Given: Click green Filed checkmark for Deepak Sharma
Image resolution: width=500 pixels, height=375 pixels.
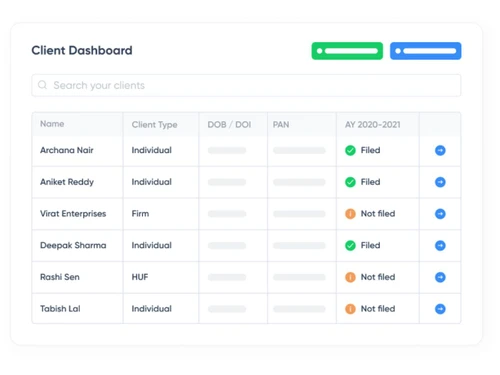Looking at the screenshot, I should click(350, 246).
